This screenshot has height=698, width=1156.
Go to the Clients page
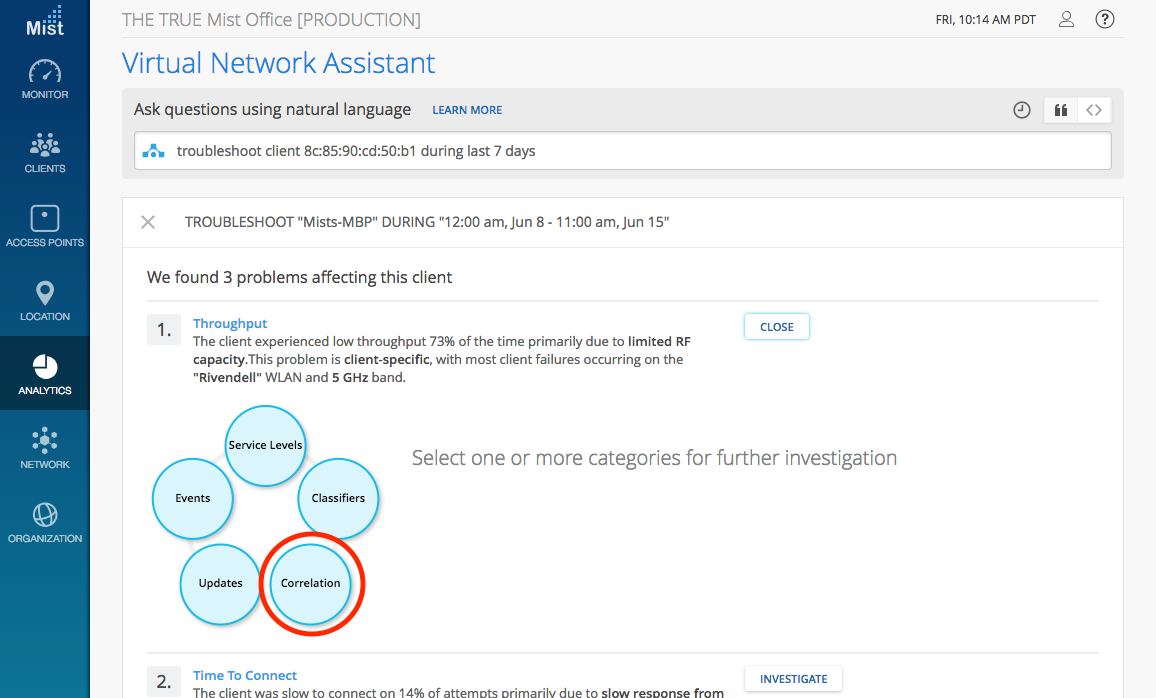click(45, 154)
